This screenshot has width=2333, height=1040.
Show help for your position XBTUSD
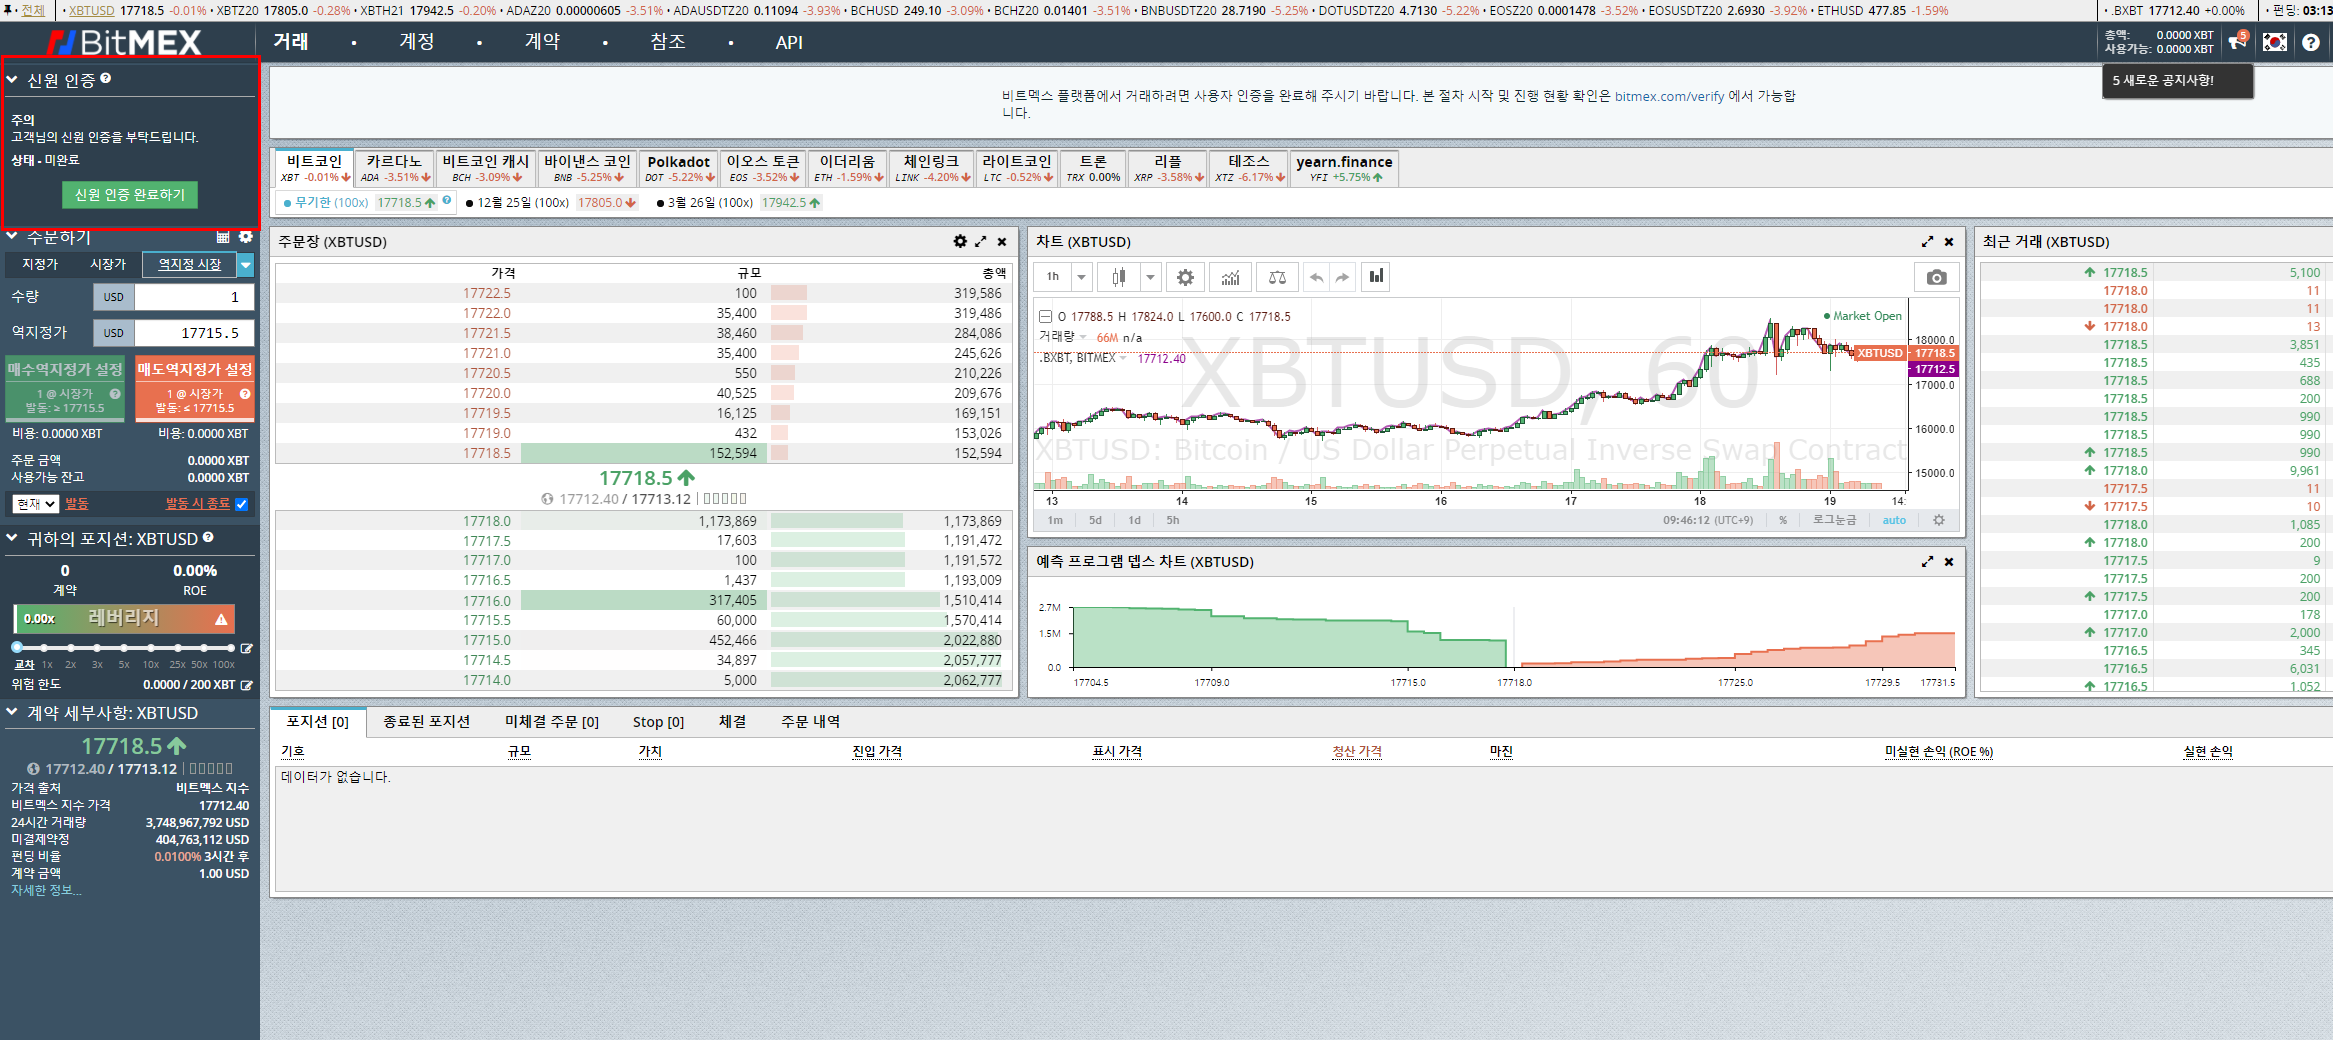click(208, 537)
